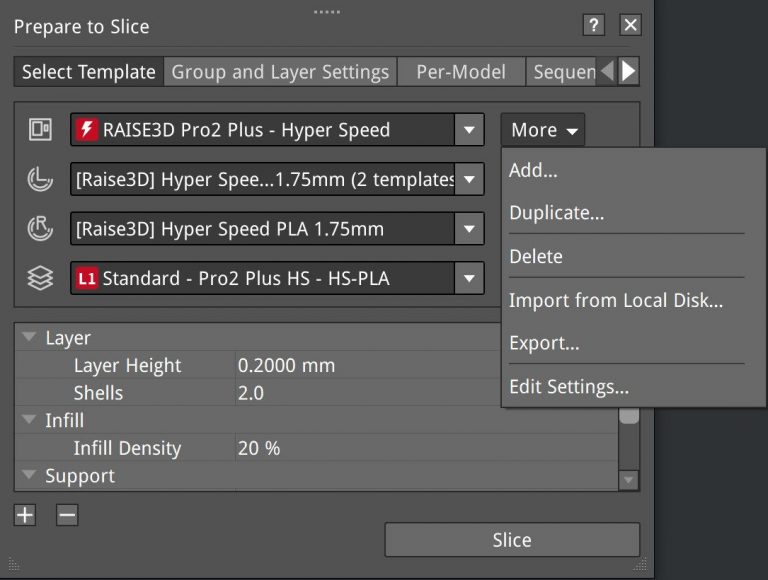The image size is (768, 580).
Task: Collapse the Infill settings section
Action: tap(29, 419)
